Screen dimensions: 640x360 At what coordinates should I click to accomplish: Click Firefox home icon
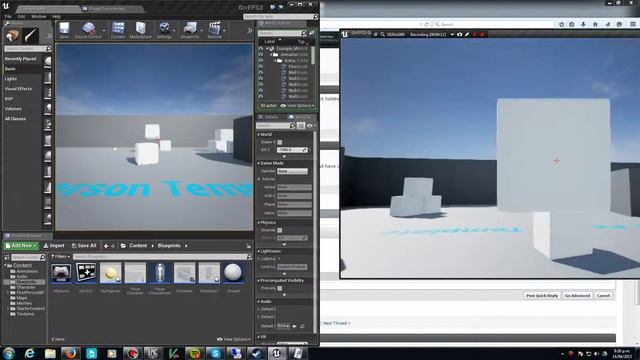click(x=595, y=24)
